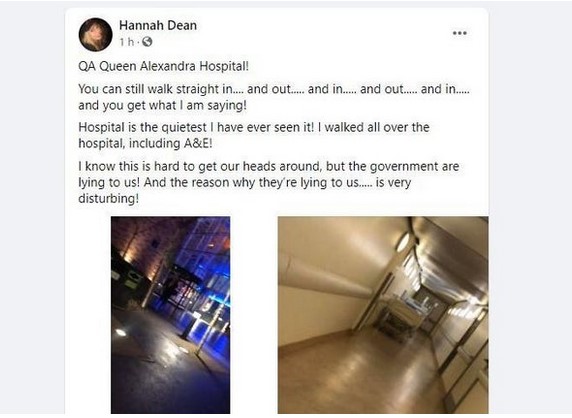Click the 'Hospital is the quietest' paragraph

tap(254, 135)
